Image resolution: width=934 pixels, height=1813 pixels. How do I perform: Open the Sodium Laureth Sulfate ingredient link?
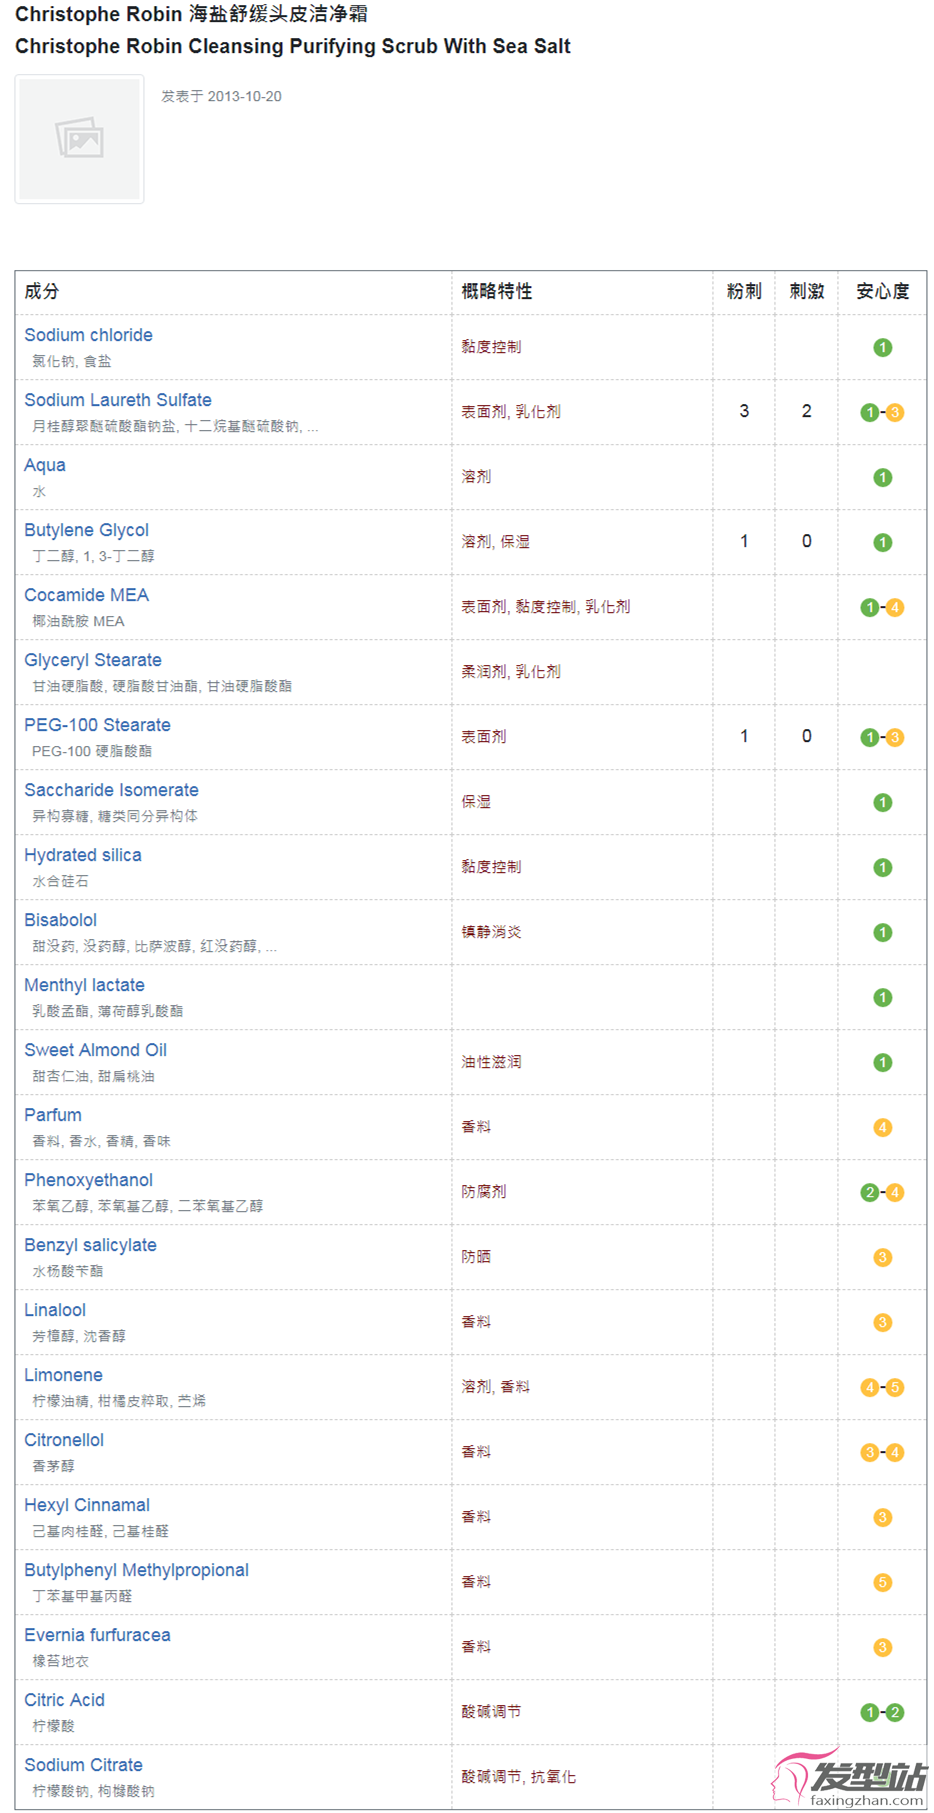(118, 400)
